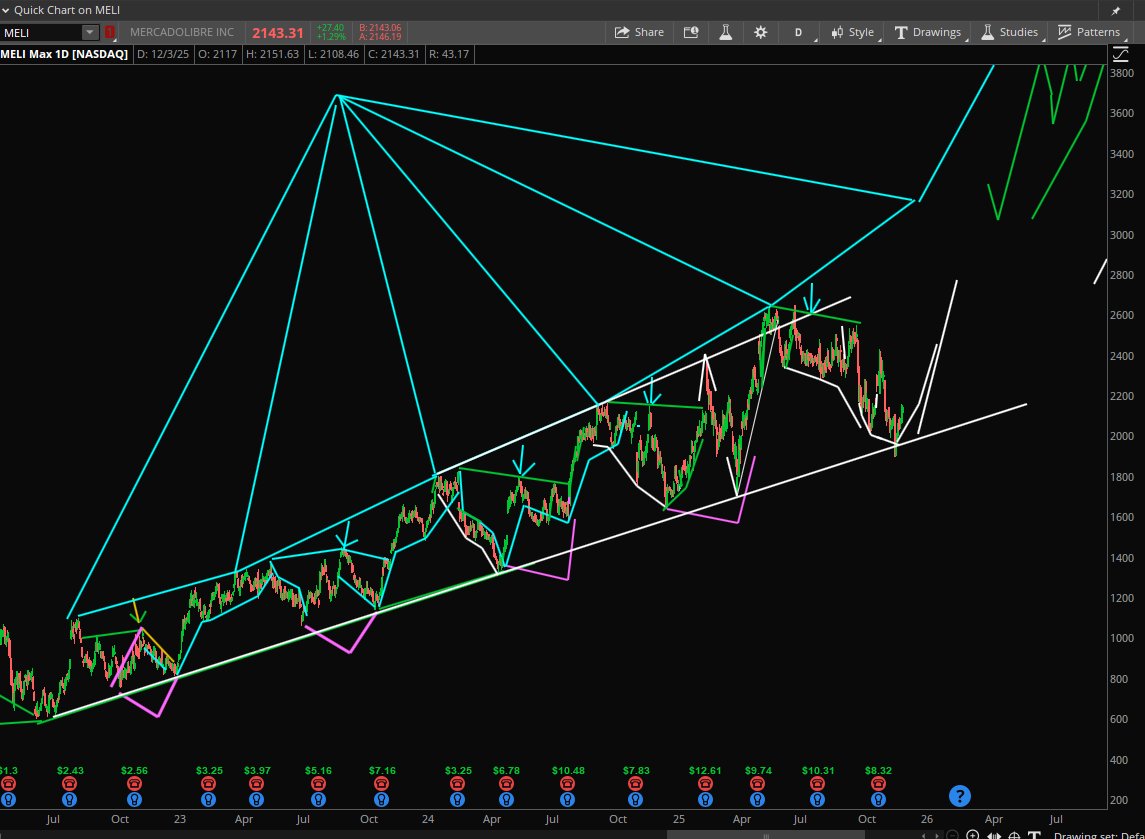Click the MERCADOLIBRE INC company name
The image size is (1145, 839).
tap(182, 32)
